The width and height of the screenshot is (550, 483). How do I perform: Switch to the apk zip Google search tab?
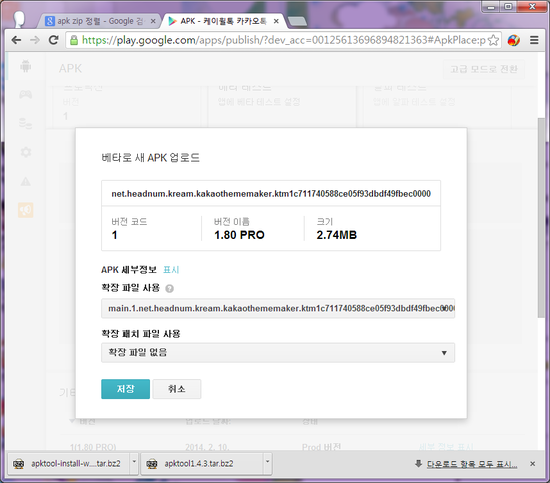[x=100, y=21]
